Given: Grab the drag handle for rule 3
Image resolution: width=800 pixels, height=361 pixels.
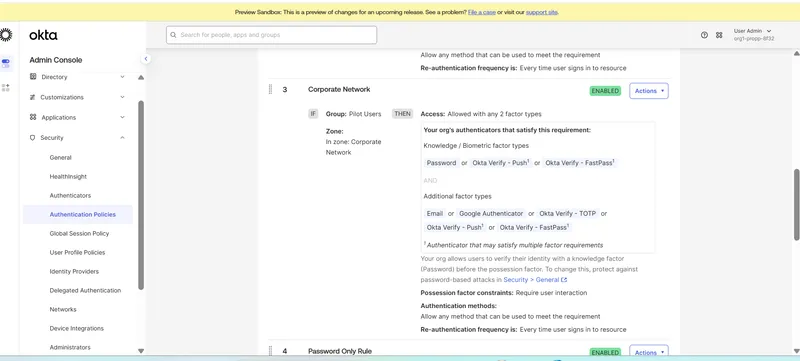Looking at the screenshot, I should (270, 89).
